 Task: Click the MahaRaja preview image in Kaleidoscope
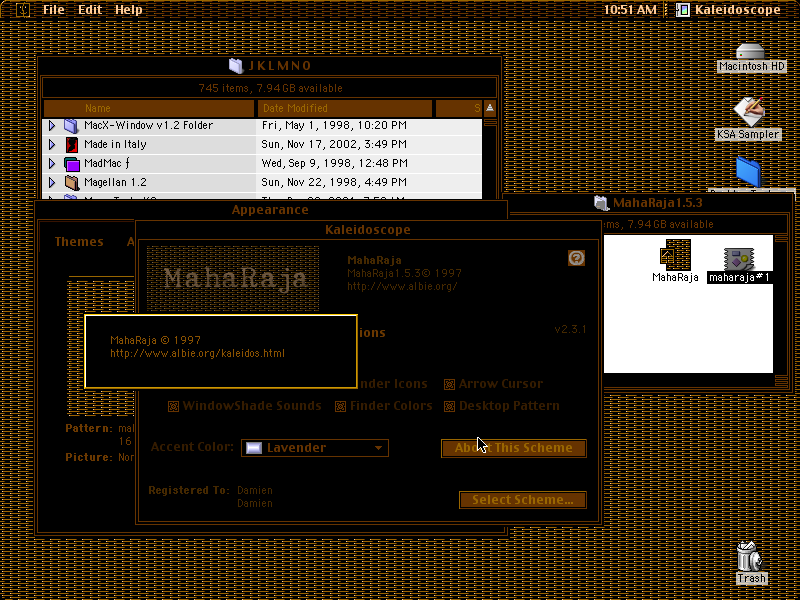(233, 279)
